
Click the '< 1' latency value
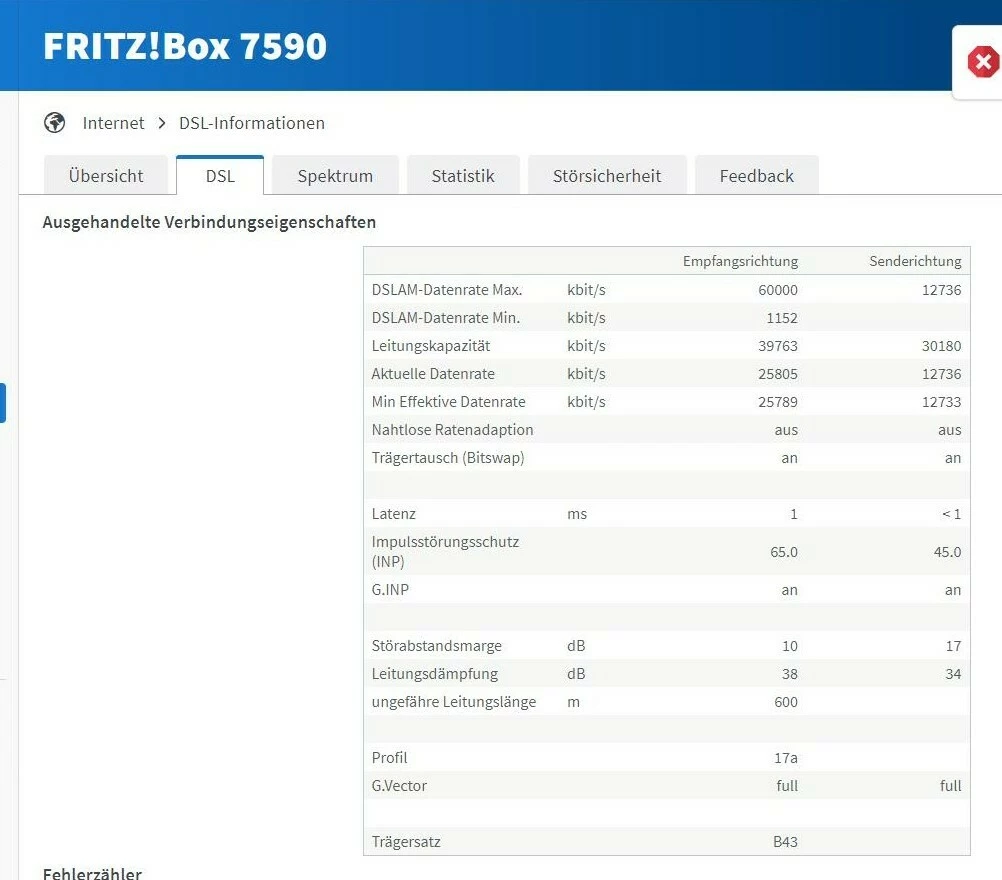[x=952, y=514]
